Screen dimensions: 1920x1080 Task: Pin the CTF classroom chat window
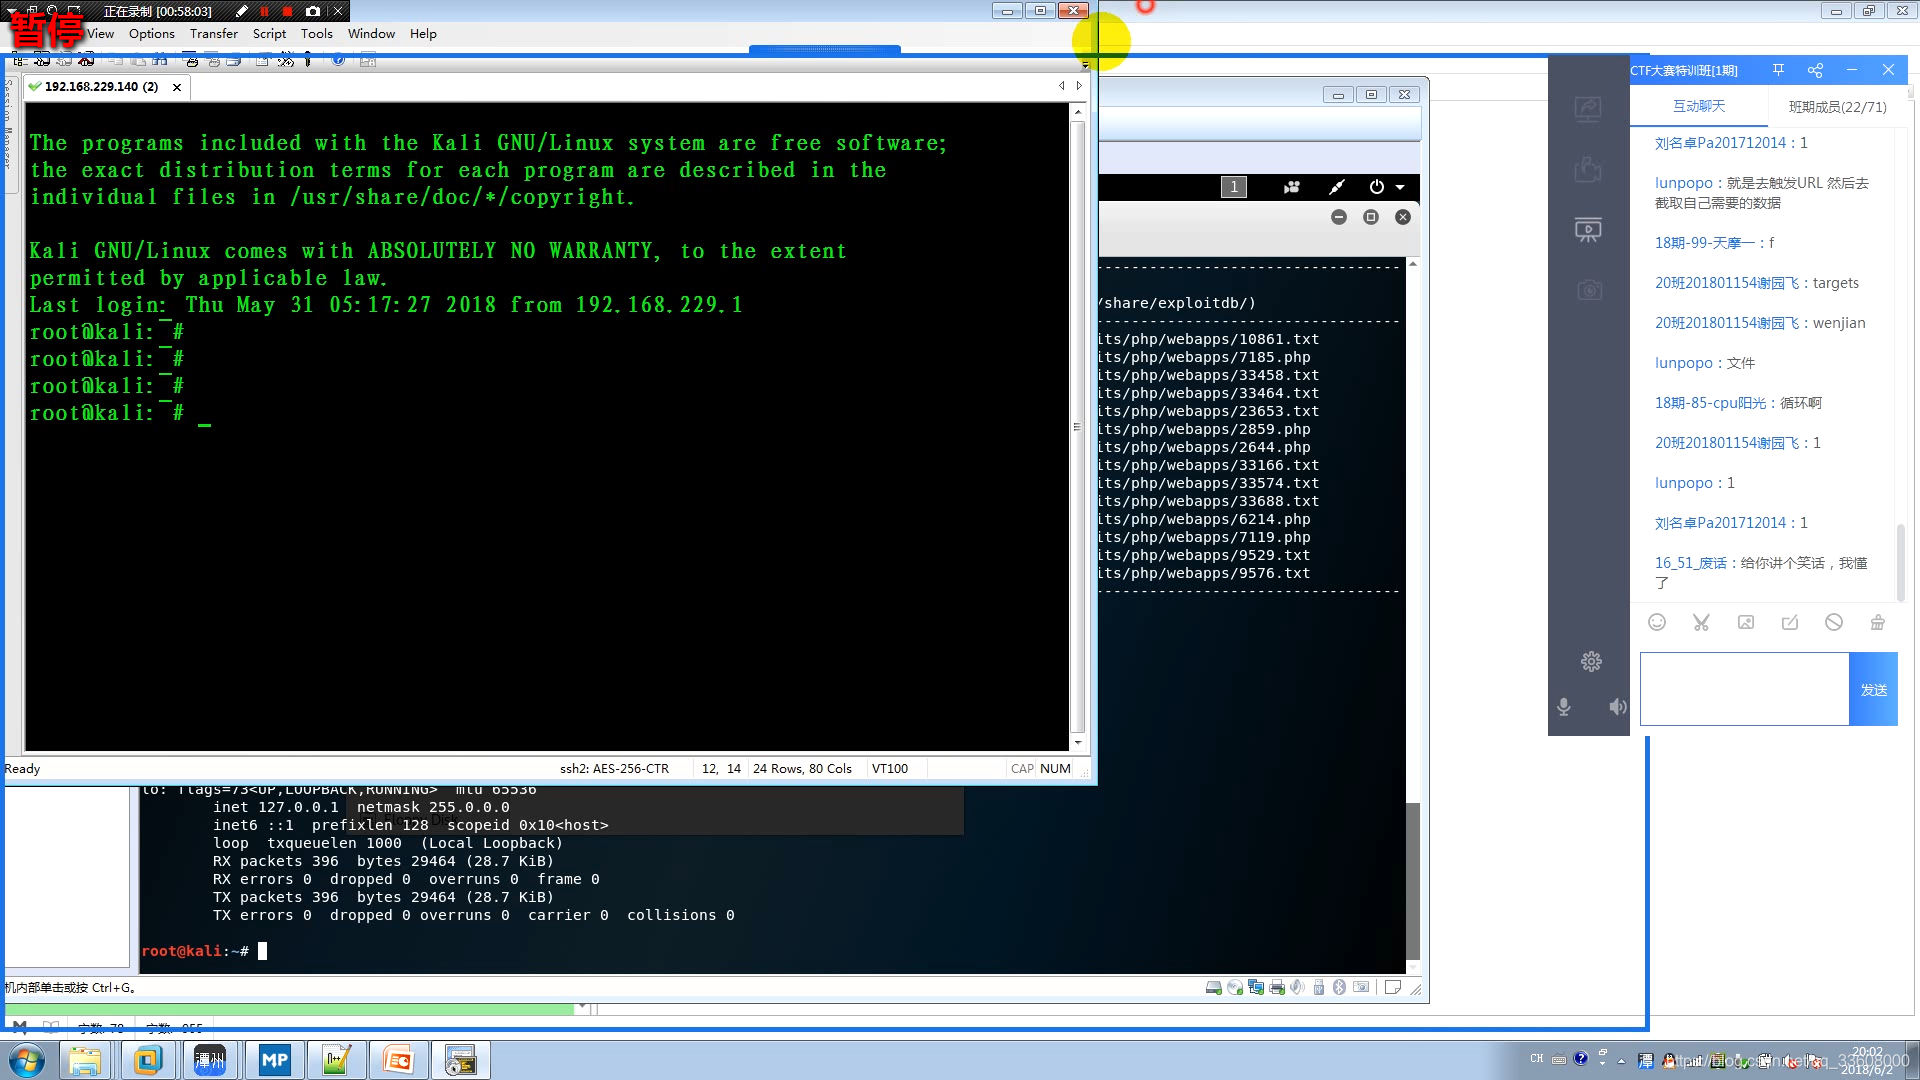tap(1778, 70)
